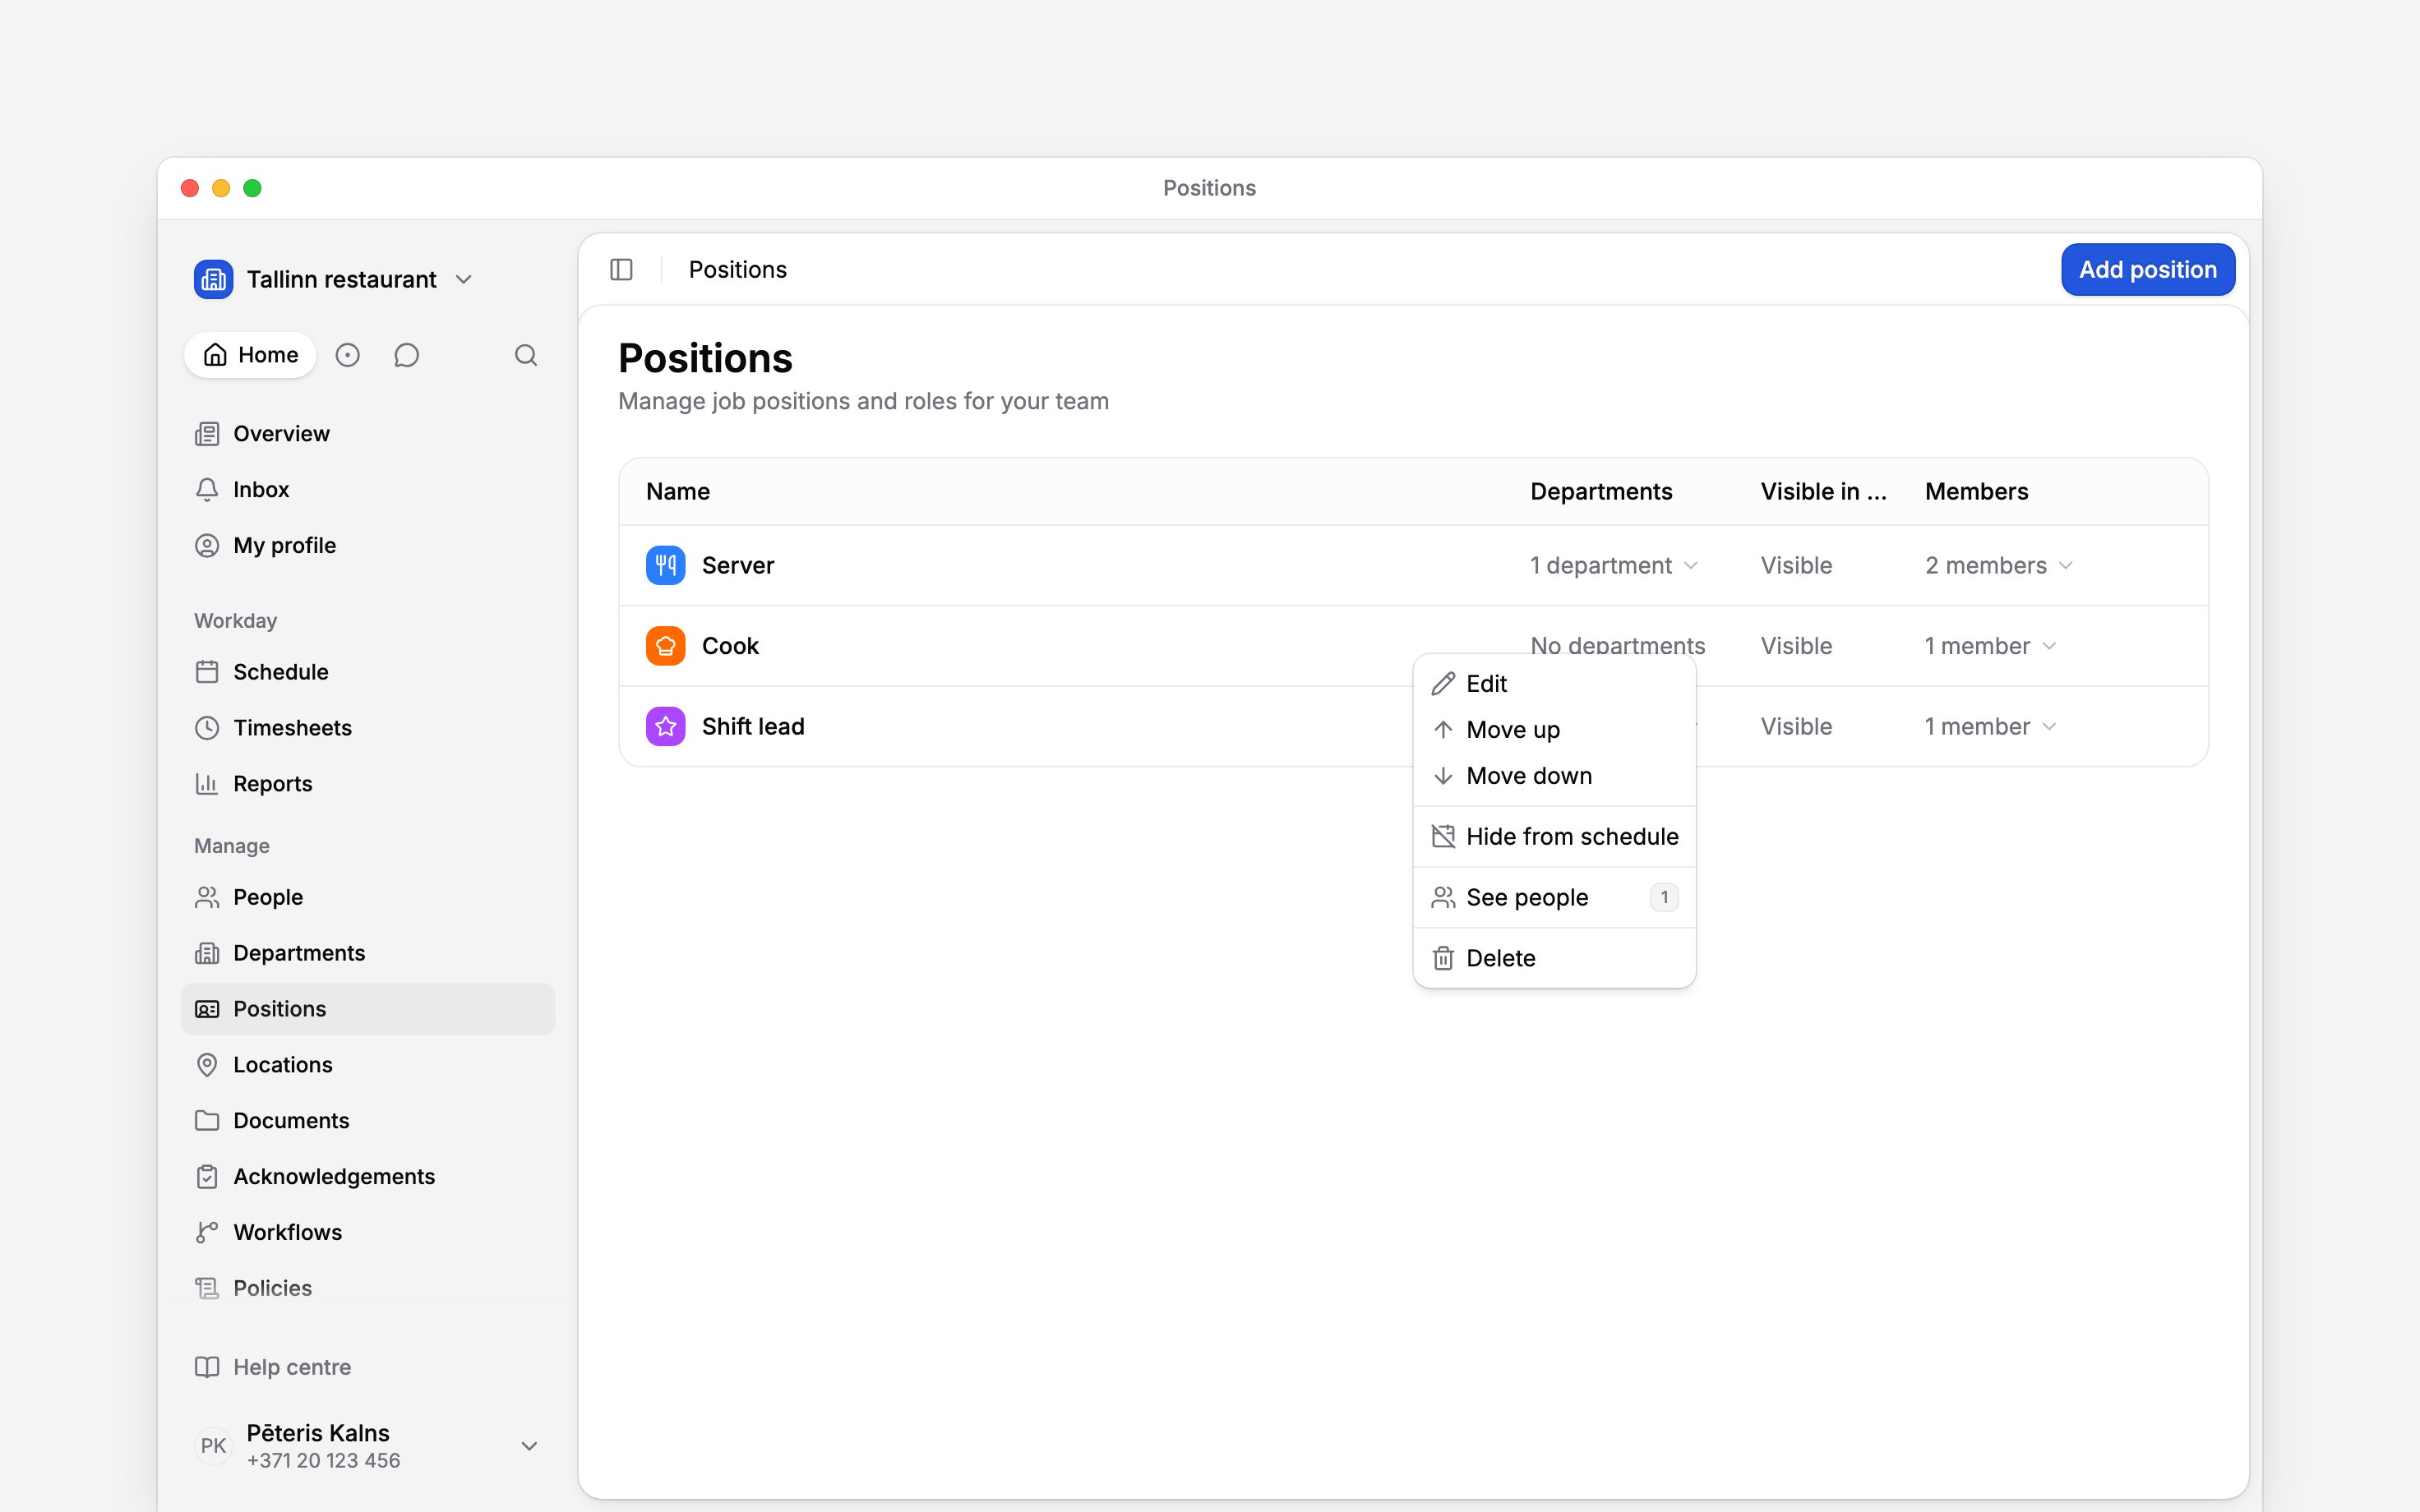Click the orange Cook position icon
The image size is (2420, 1512).
pyautogui.click(x=665, y=646)
